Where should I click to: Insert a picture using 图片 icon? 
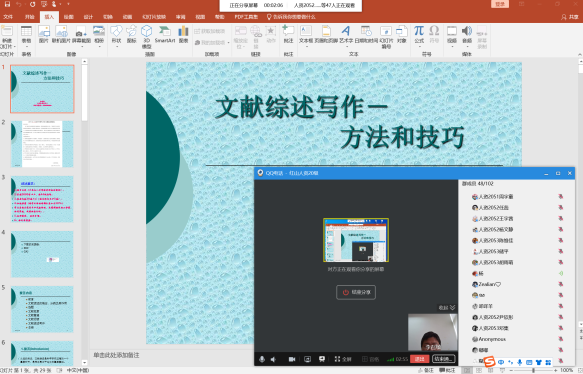[44, 35]
